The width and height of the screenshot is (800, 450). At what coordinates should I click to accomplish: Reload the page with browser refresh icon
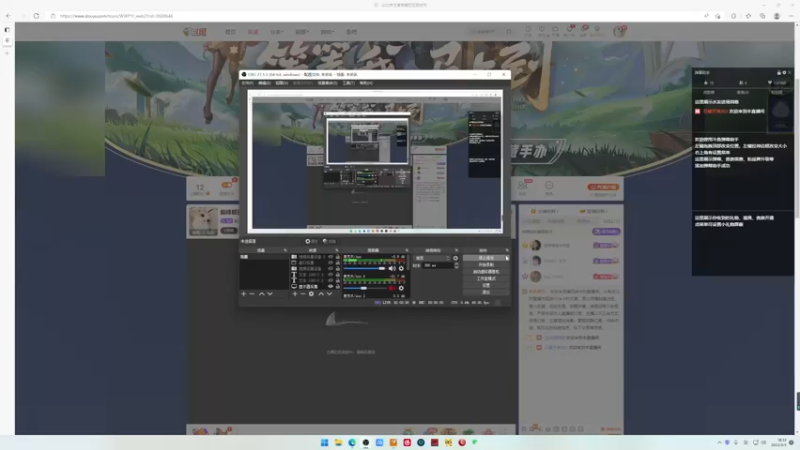(x=36, y=16)
